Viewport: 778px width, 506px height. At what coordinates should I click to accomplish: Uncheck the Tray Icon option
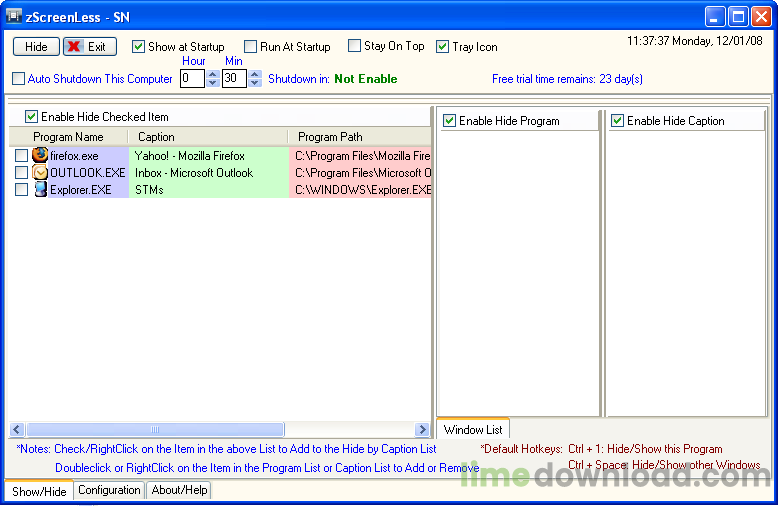pos(443,47)
